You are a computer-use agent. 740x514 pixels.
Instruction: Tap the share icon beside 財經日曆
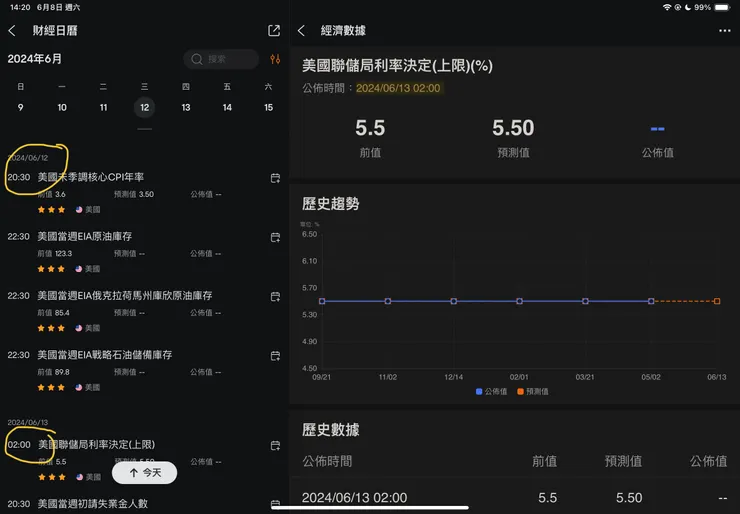click(x=274, y=31)
